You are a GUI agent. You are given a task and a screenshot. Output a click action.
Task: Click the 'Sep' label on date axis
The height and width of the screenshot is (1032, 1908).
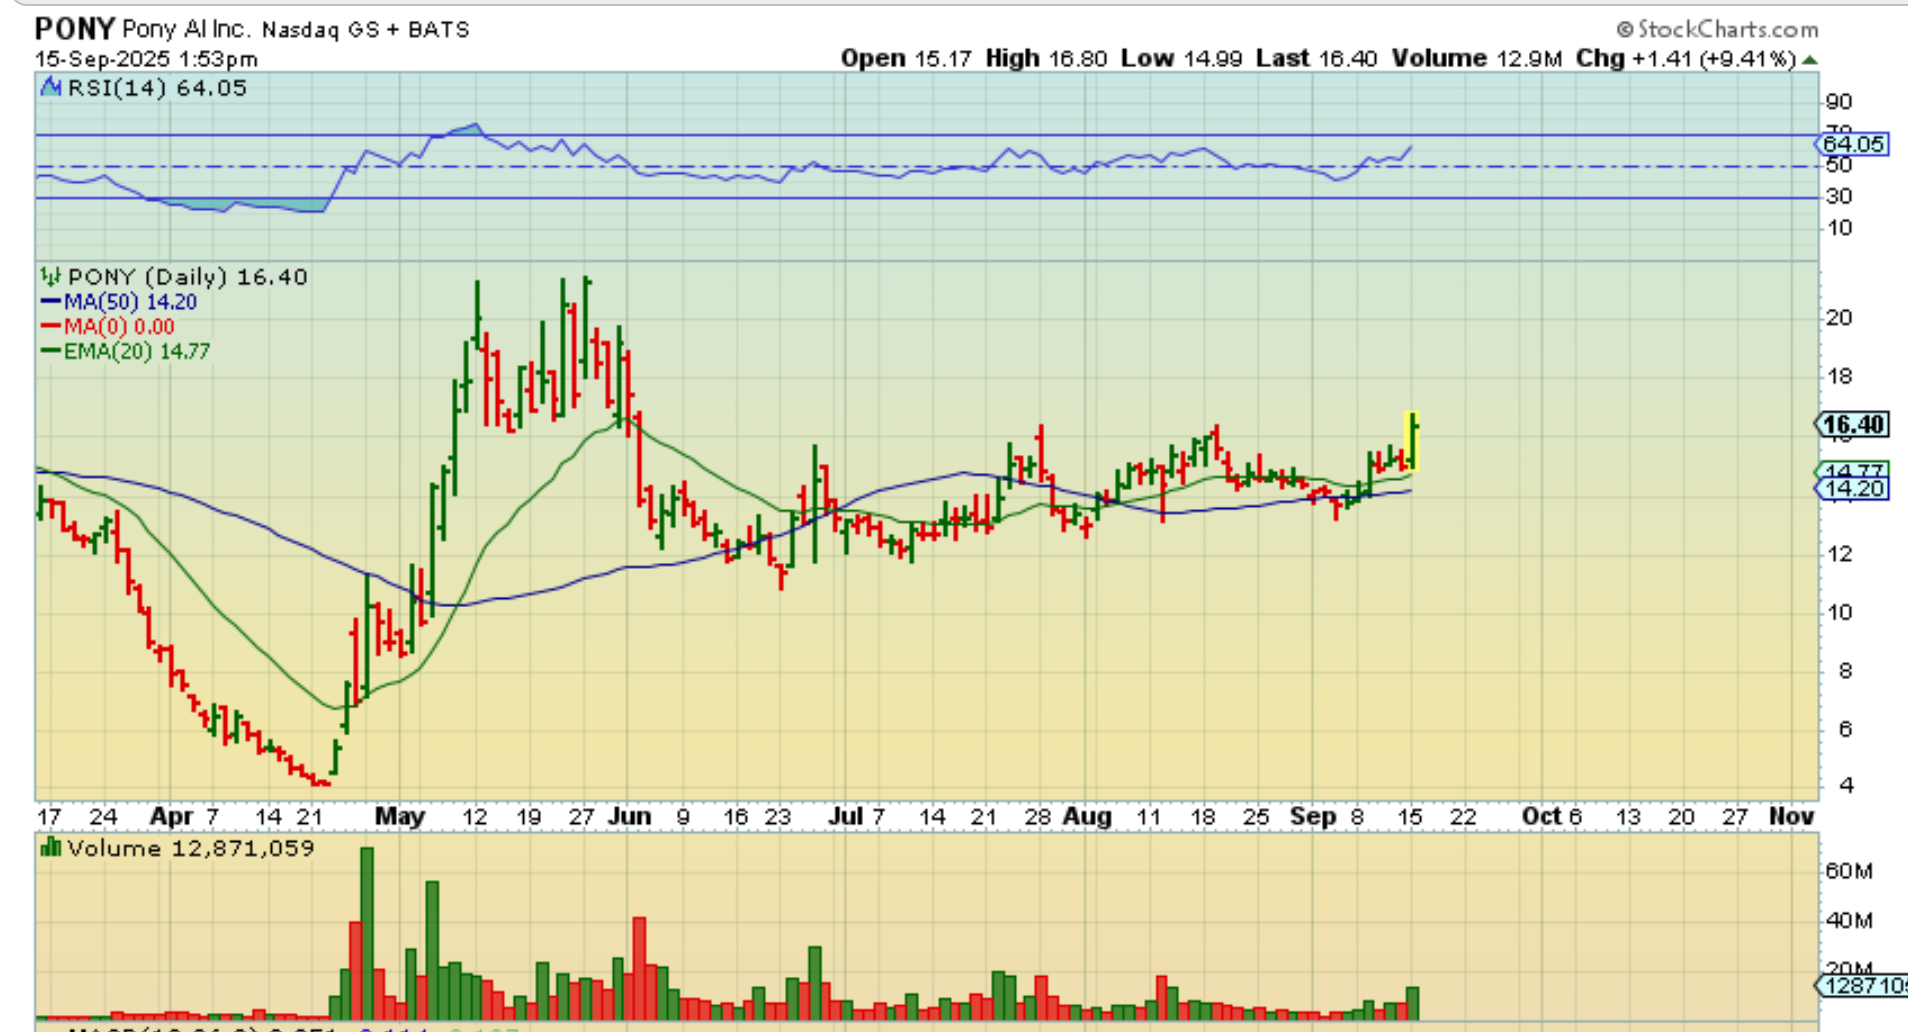(x=1313, y=816)
